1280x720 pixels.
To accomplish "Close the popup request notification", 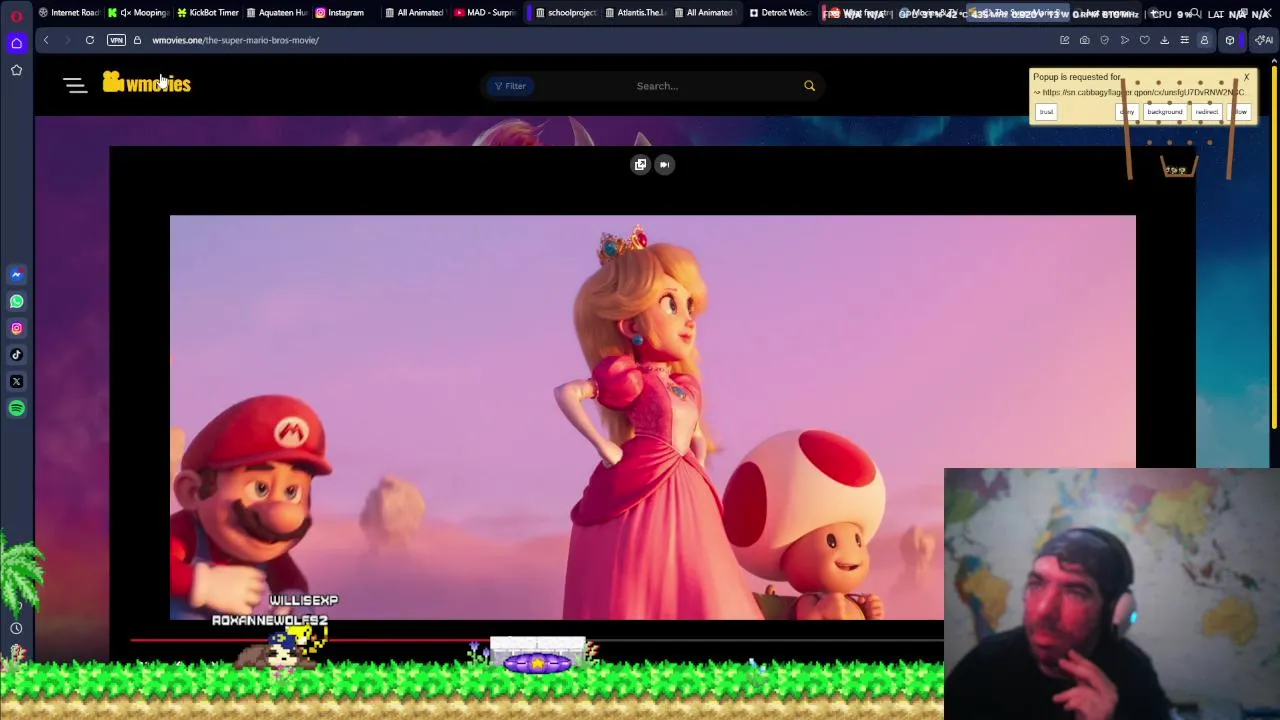I will (1246, 77).
